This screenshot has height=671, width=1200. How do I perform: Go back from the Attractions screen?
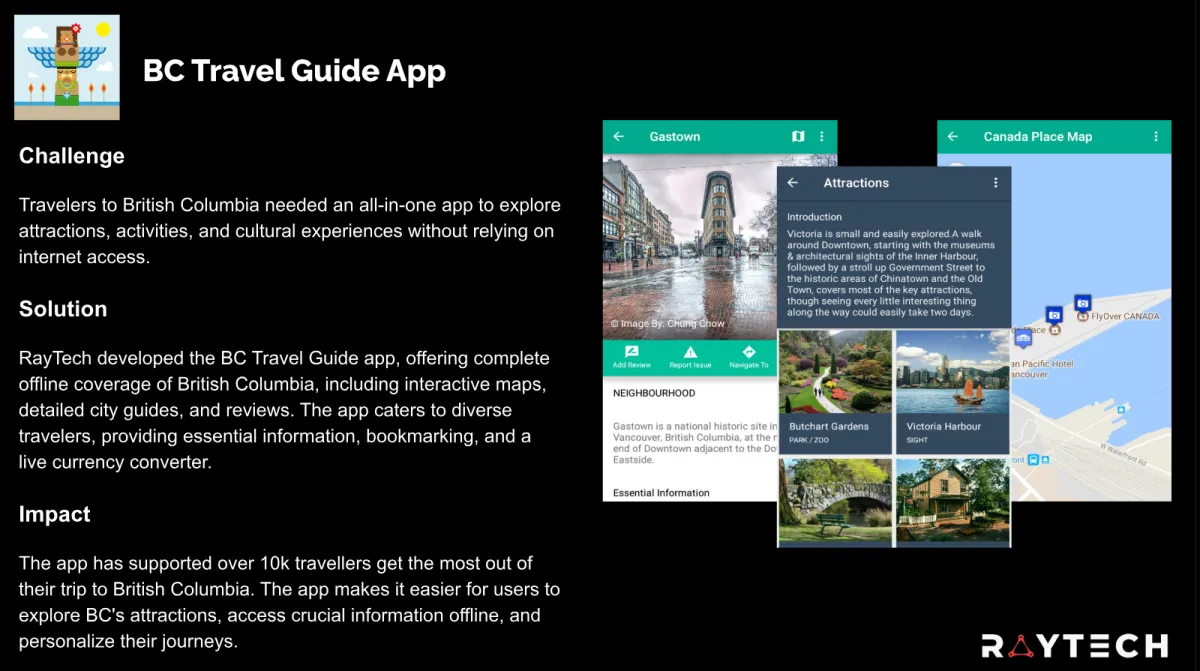pos(793,183)
